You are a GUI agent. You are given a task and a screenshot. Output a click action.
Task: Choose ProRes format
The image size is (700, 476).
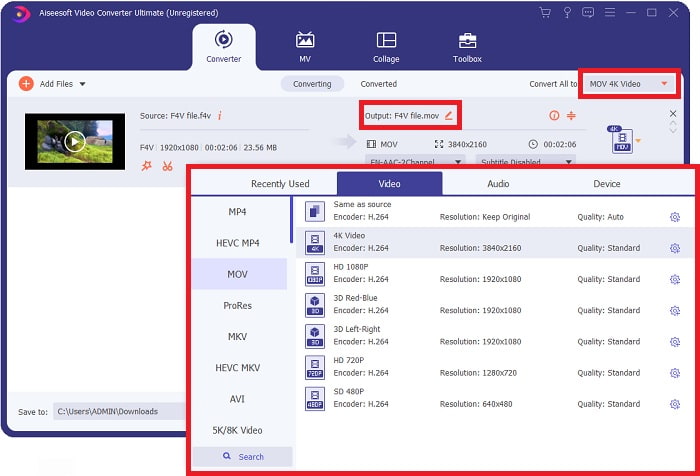pos(240,305)
